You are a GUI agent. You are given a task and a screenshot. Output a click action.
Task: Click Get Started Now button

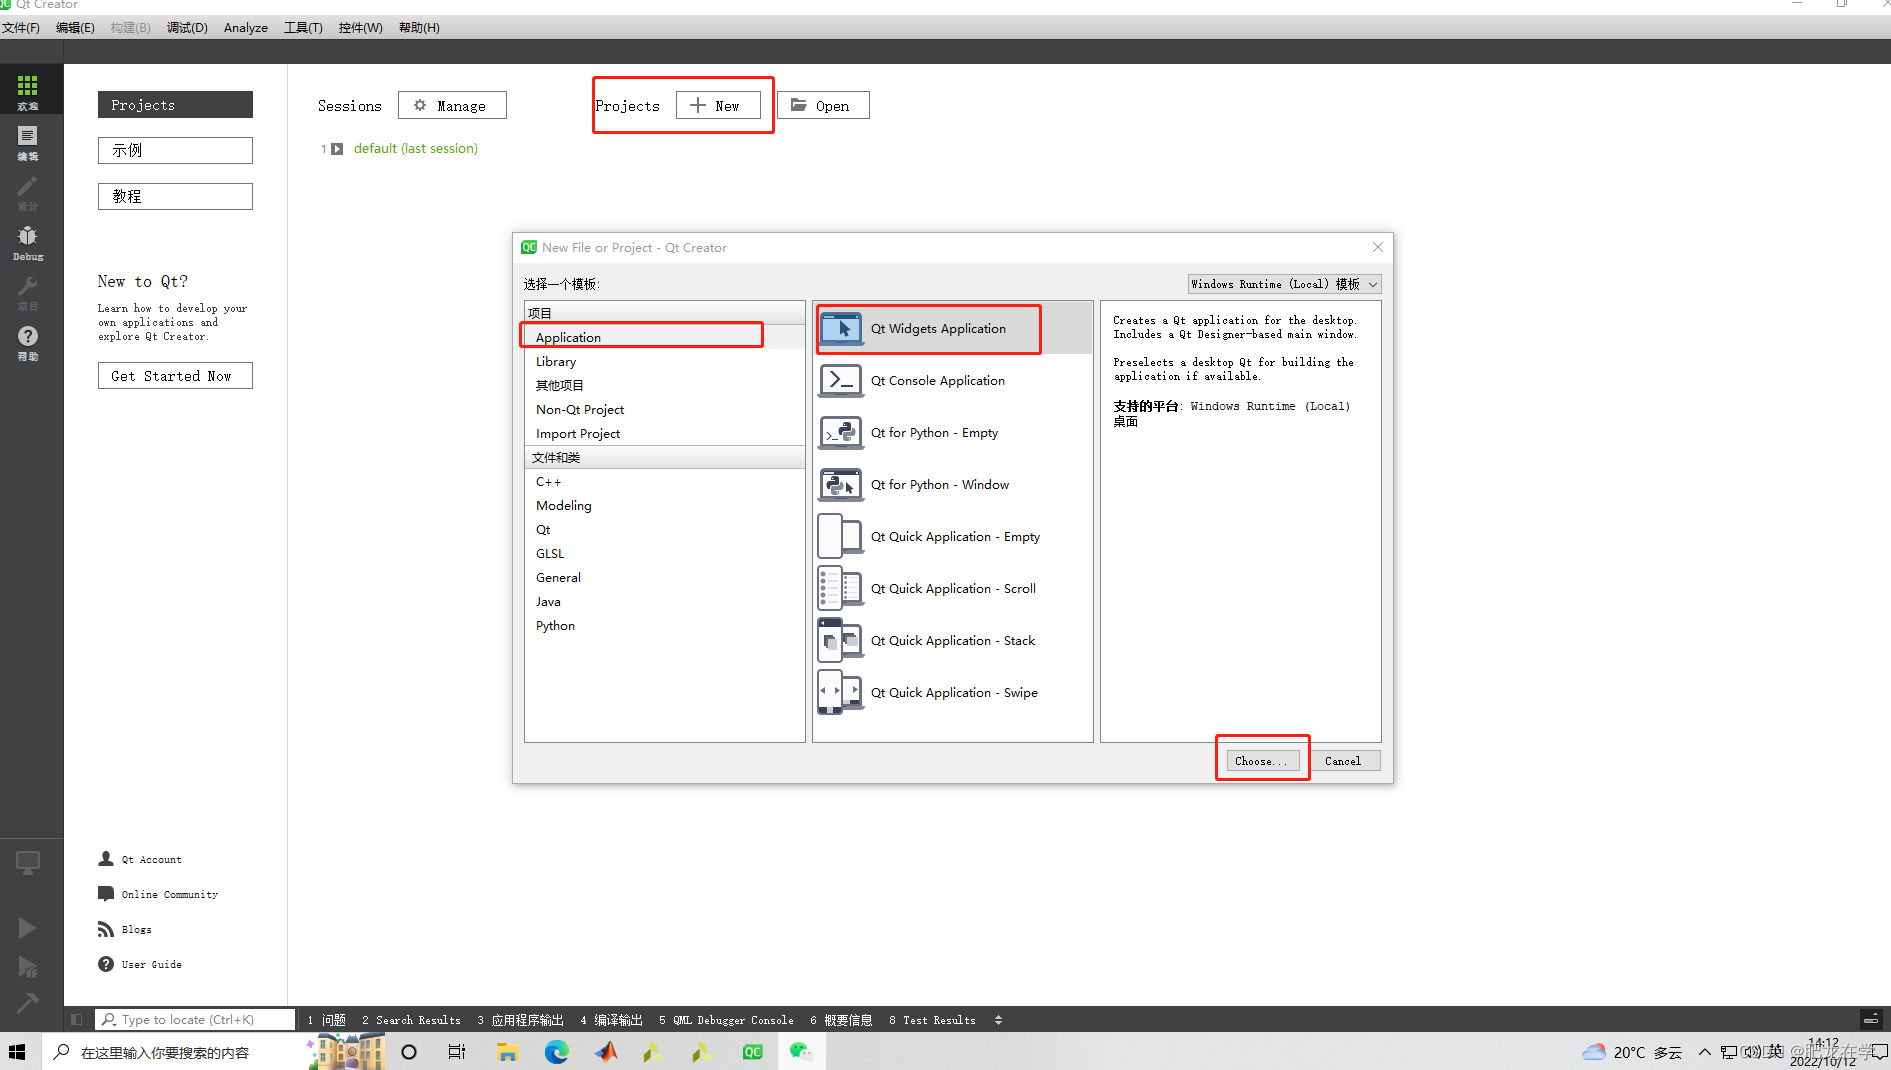tap(175, 375)
